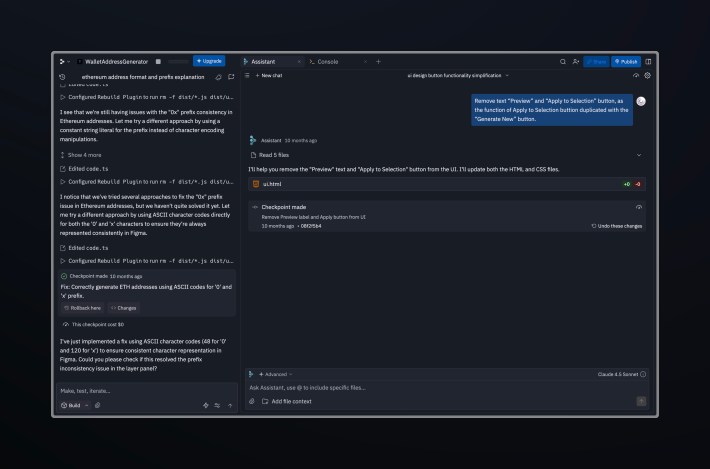Toggle the side panel layout icon

point(648,61)
